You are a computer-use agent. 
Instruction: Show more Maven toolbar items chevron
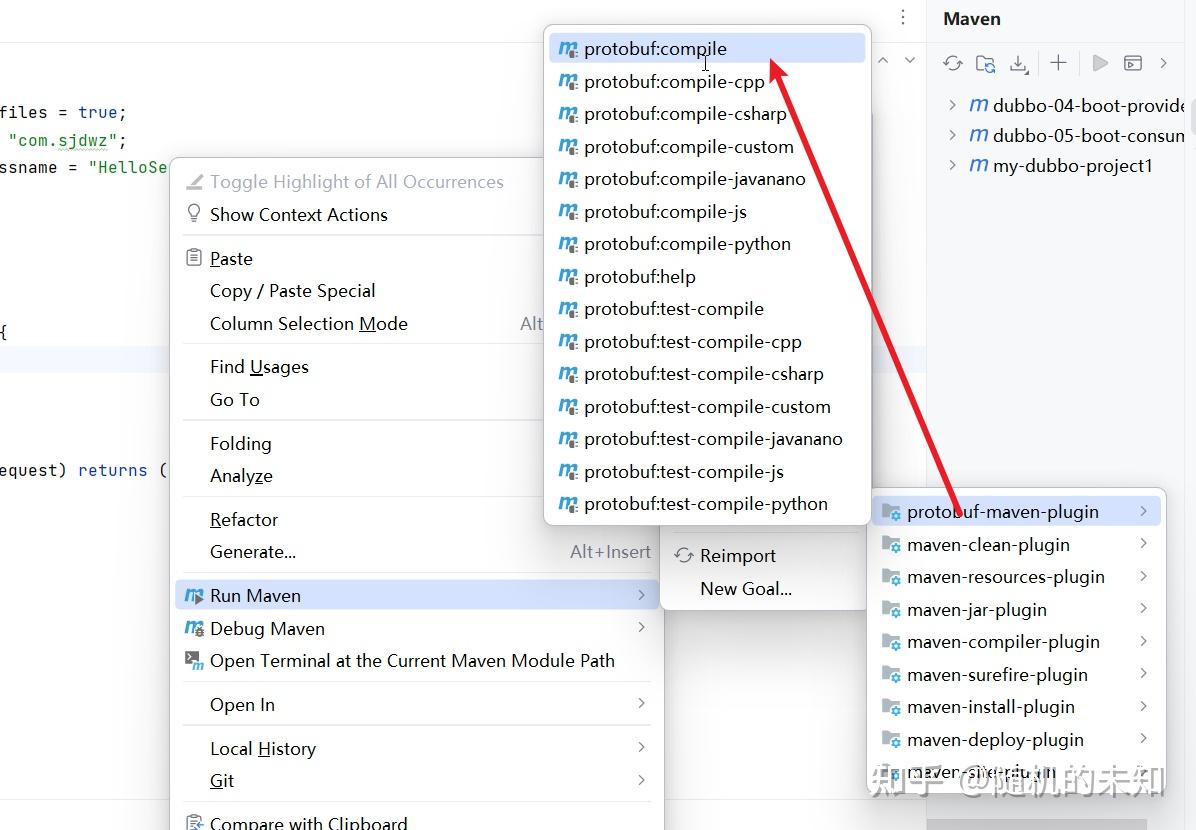pyautogui.click(x=1164, y=63)
